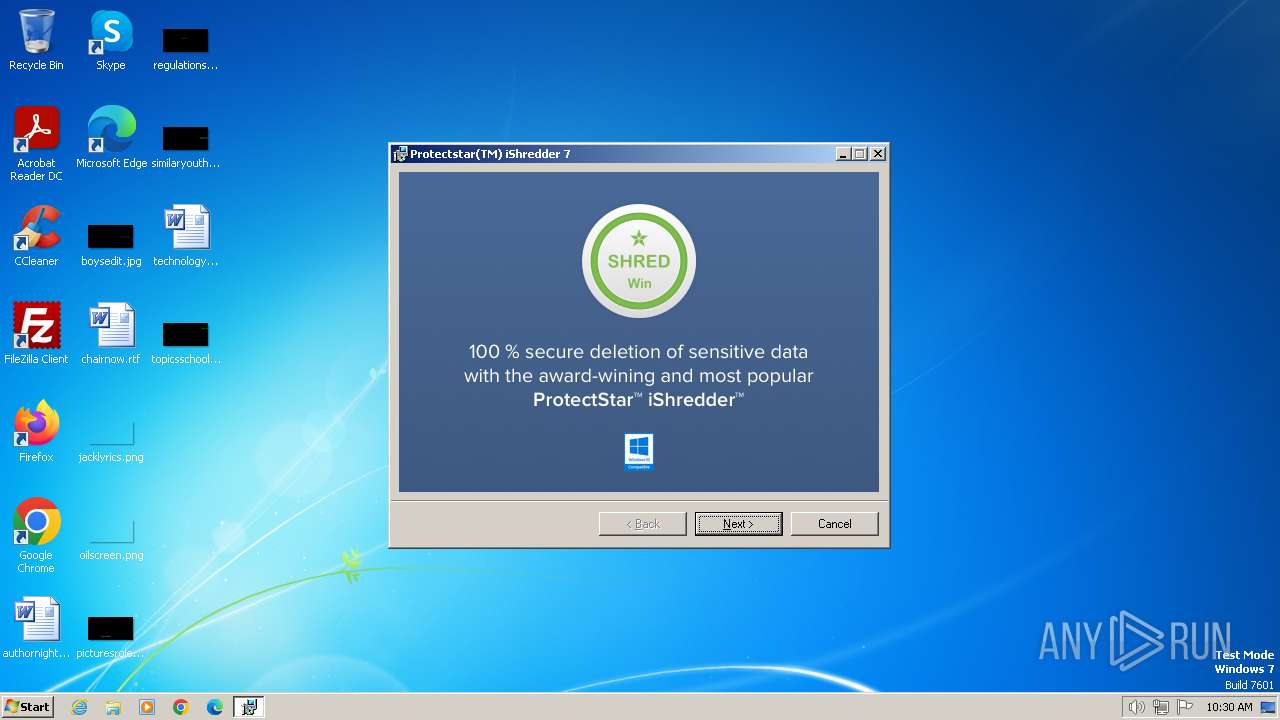Select oilscreen.png on the desktop

(111, 539)
